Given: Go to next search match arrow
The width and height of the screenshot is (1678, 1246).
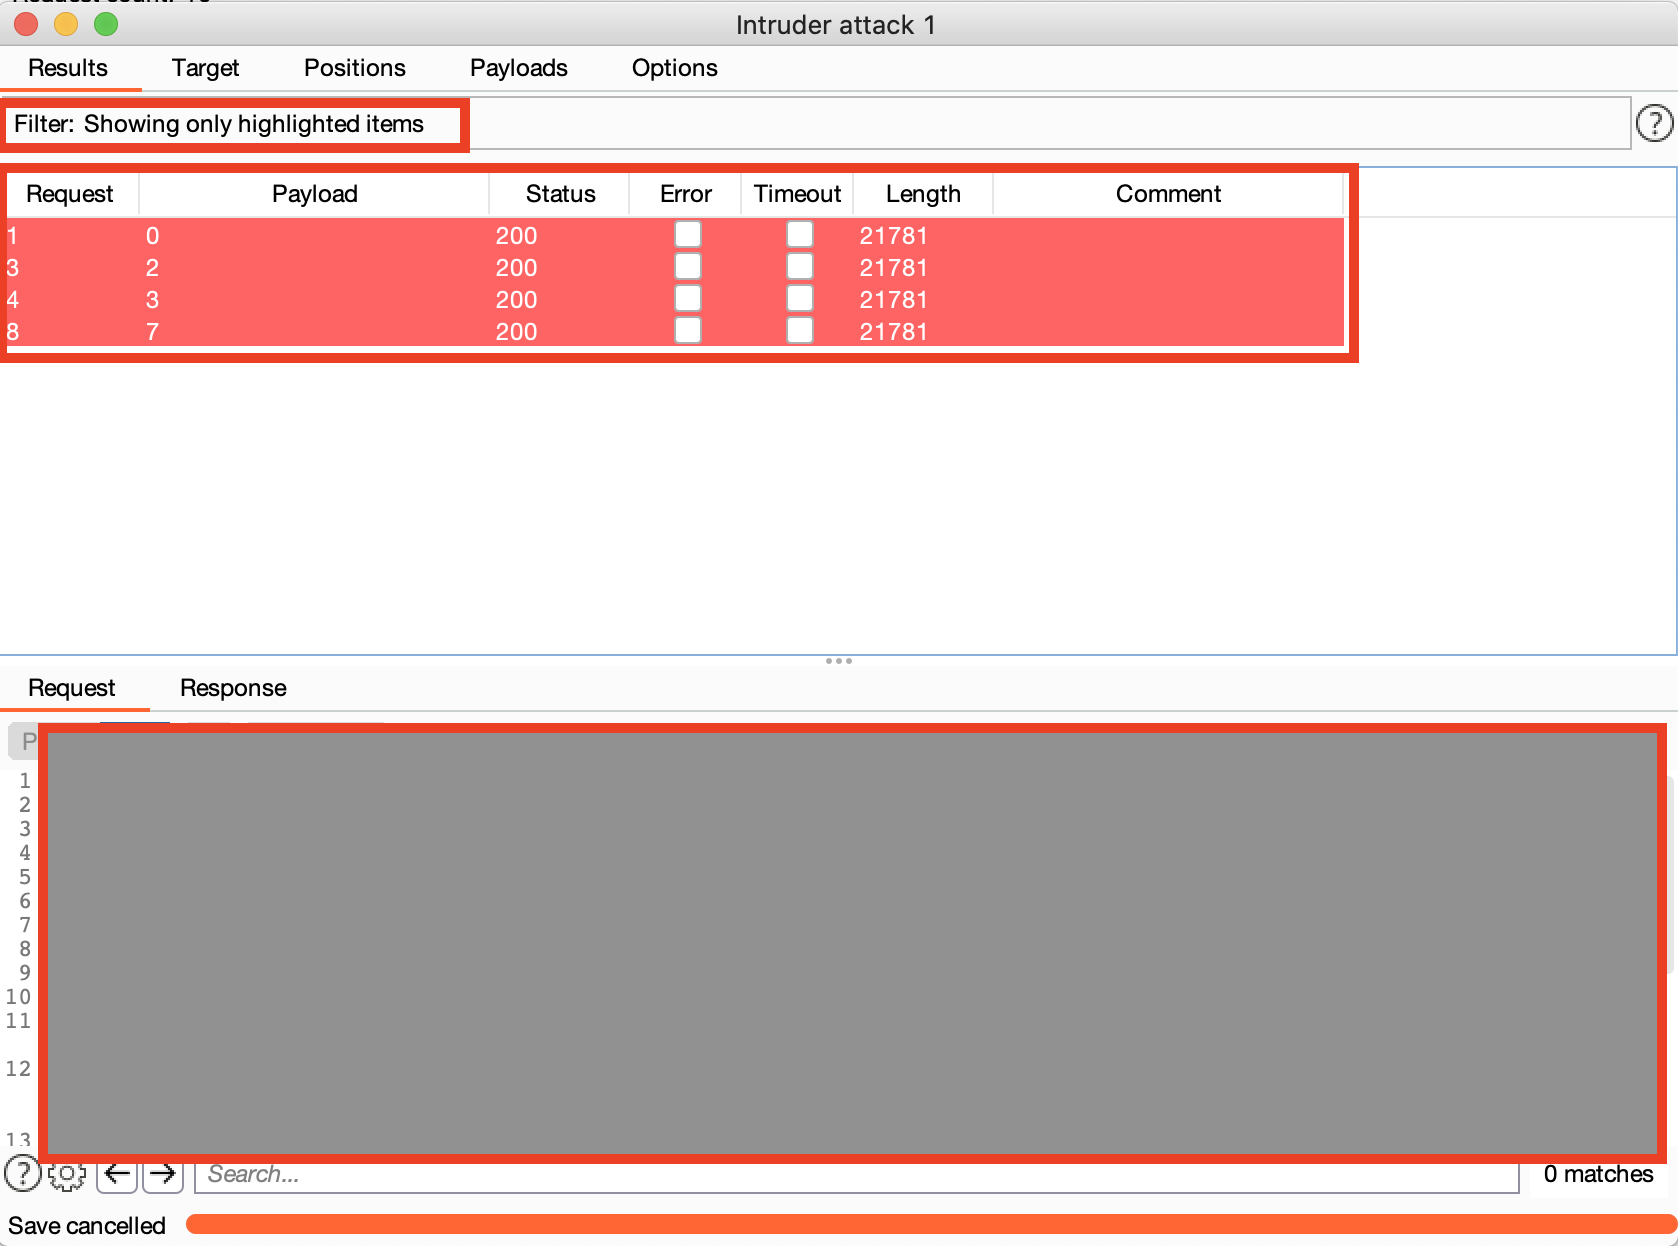Looking at the screenshot, I should pyautogui.click(x=163, y=1174).
